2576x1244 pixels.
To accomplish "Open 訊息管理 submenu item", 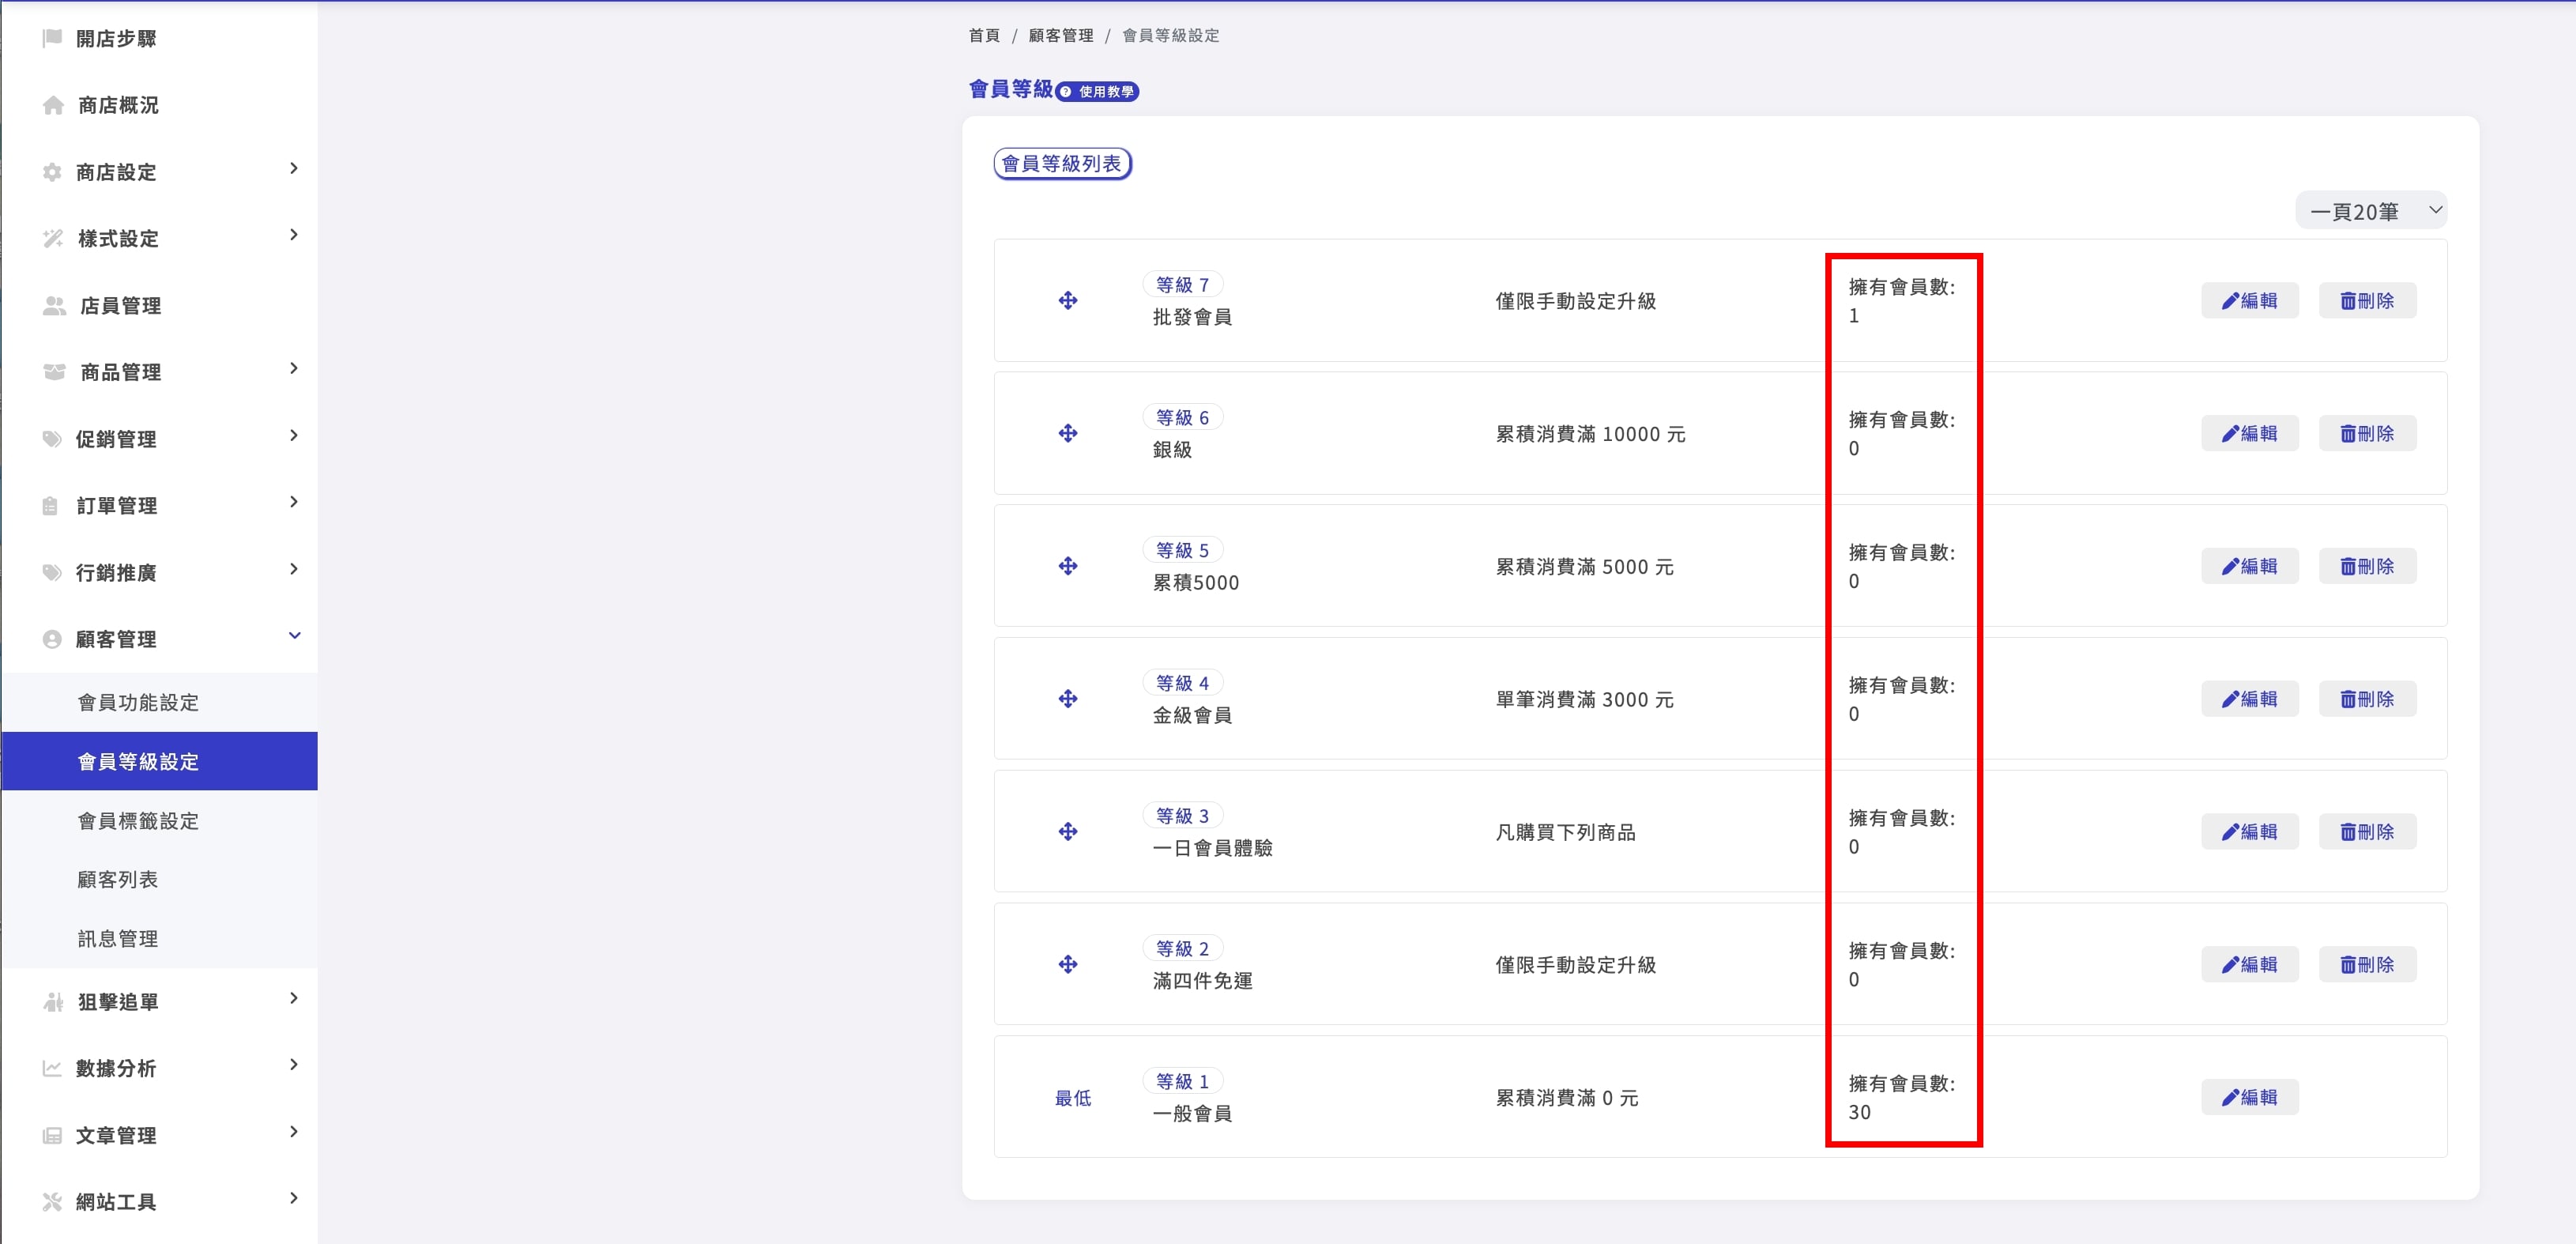I will click(159, 938).
